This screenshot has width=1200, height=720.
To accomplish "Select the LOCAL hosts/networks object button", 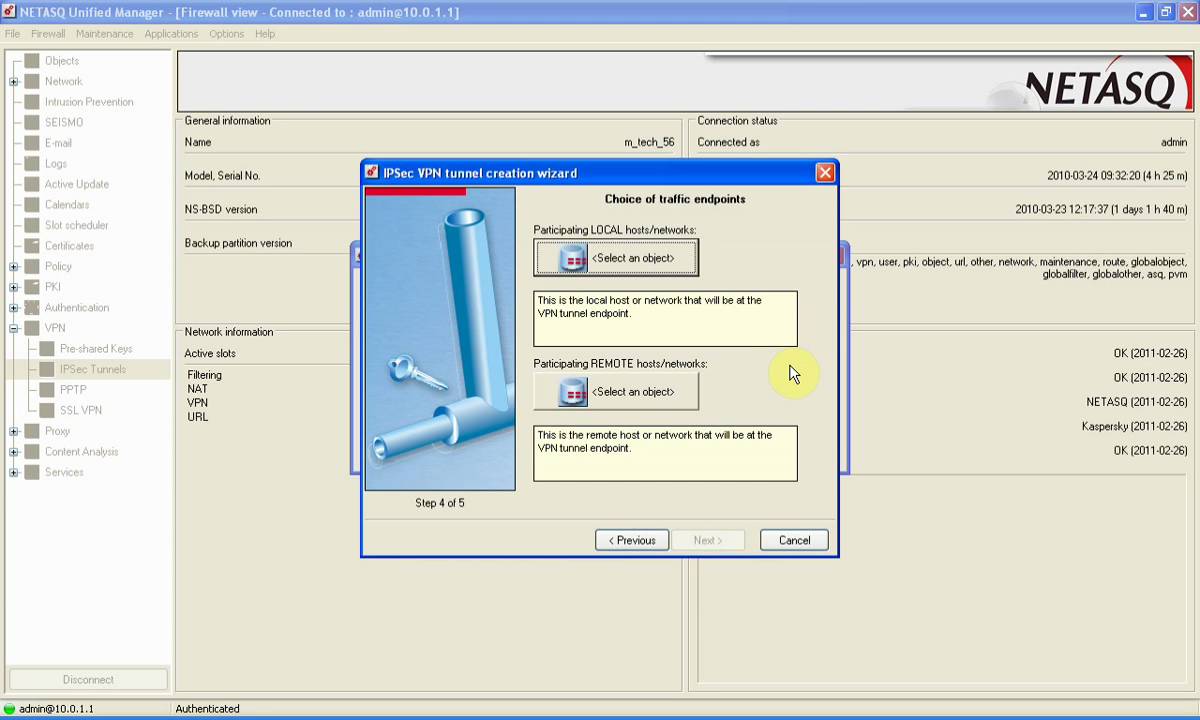I will click(616, 258).
